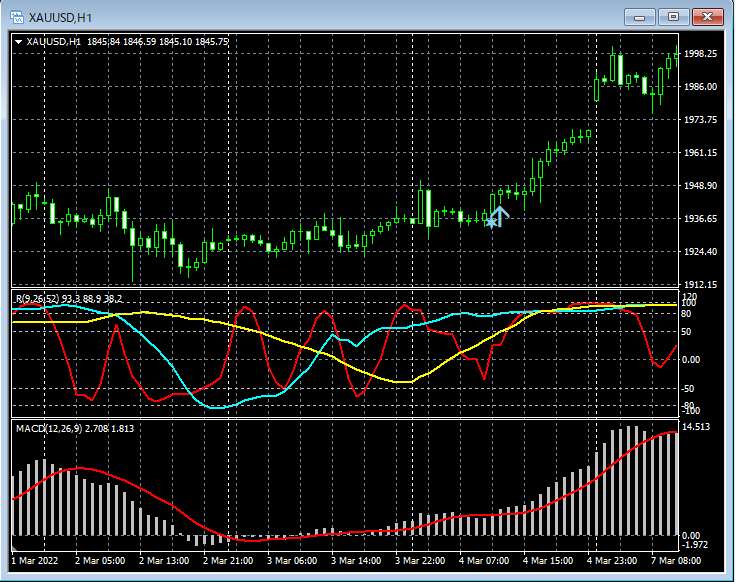Click the 1948.90 price scale label
The width and height of the screenshot is (736, 582).
pyautogui.click(x=700, y=185)
